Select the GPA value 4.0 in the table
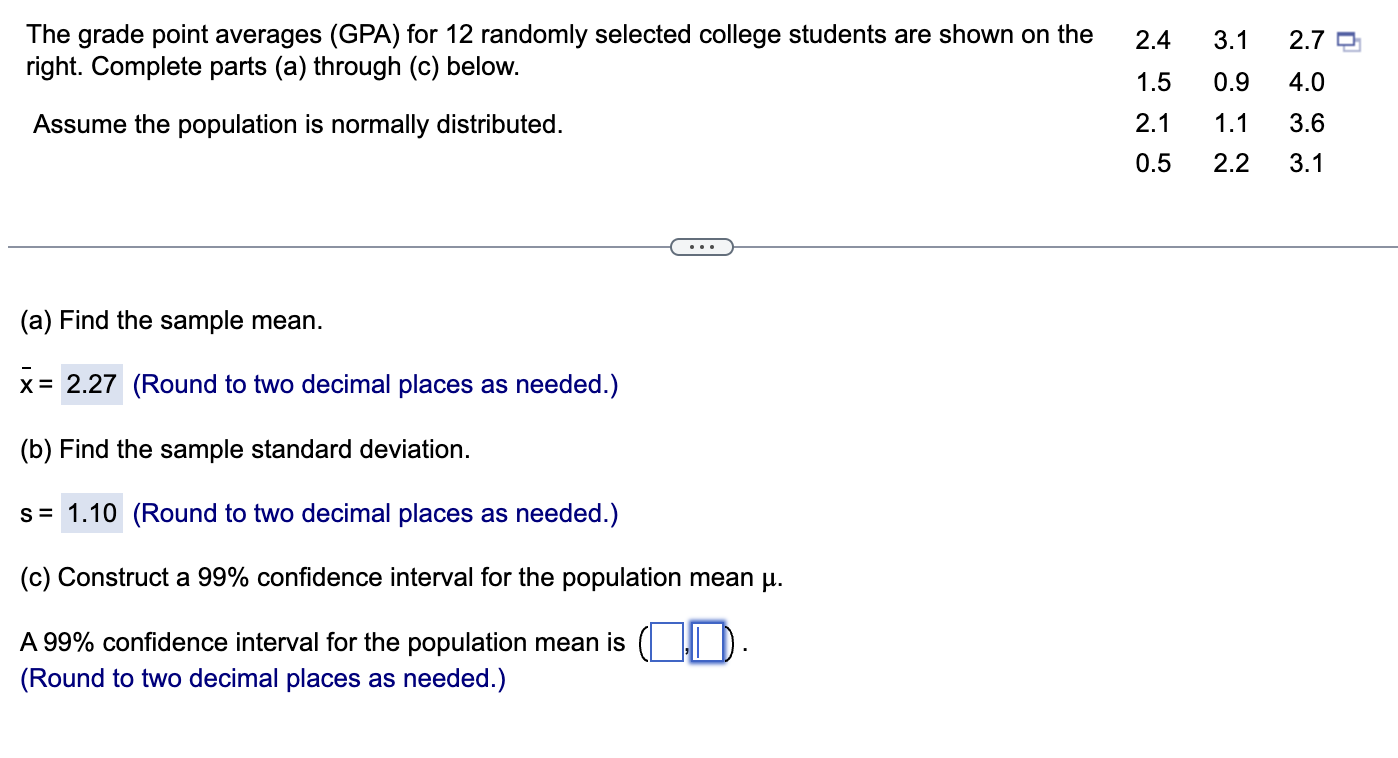Screen dimensions: 1398x758 coord(1308,82)
